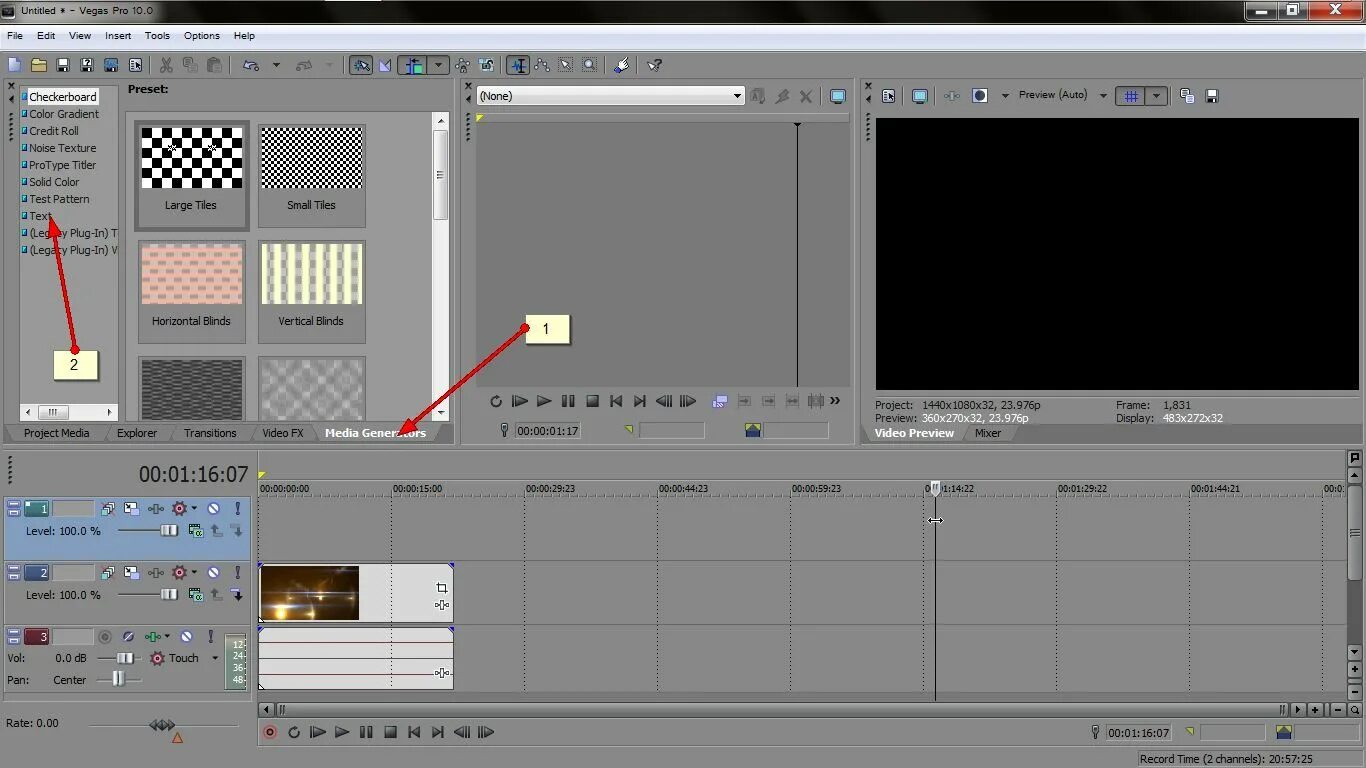1366x768 pixels.
Task: Save the project using floppy icon
Action: (62, 65)
